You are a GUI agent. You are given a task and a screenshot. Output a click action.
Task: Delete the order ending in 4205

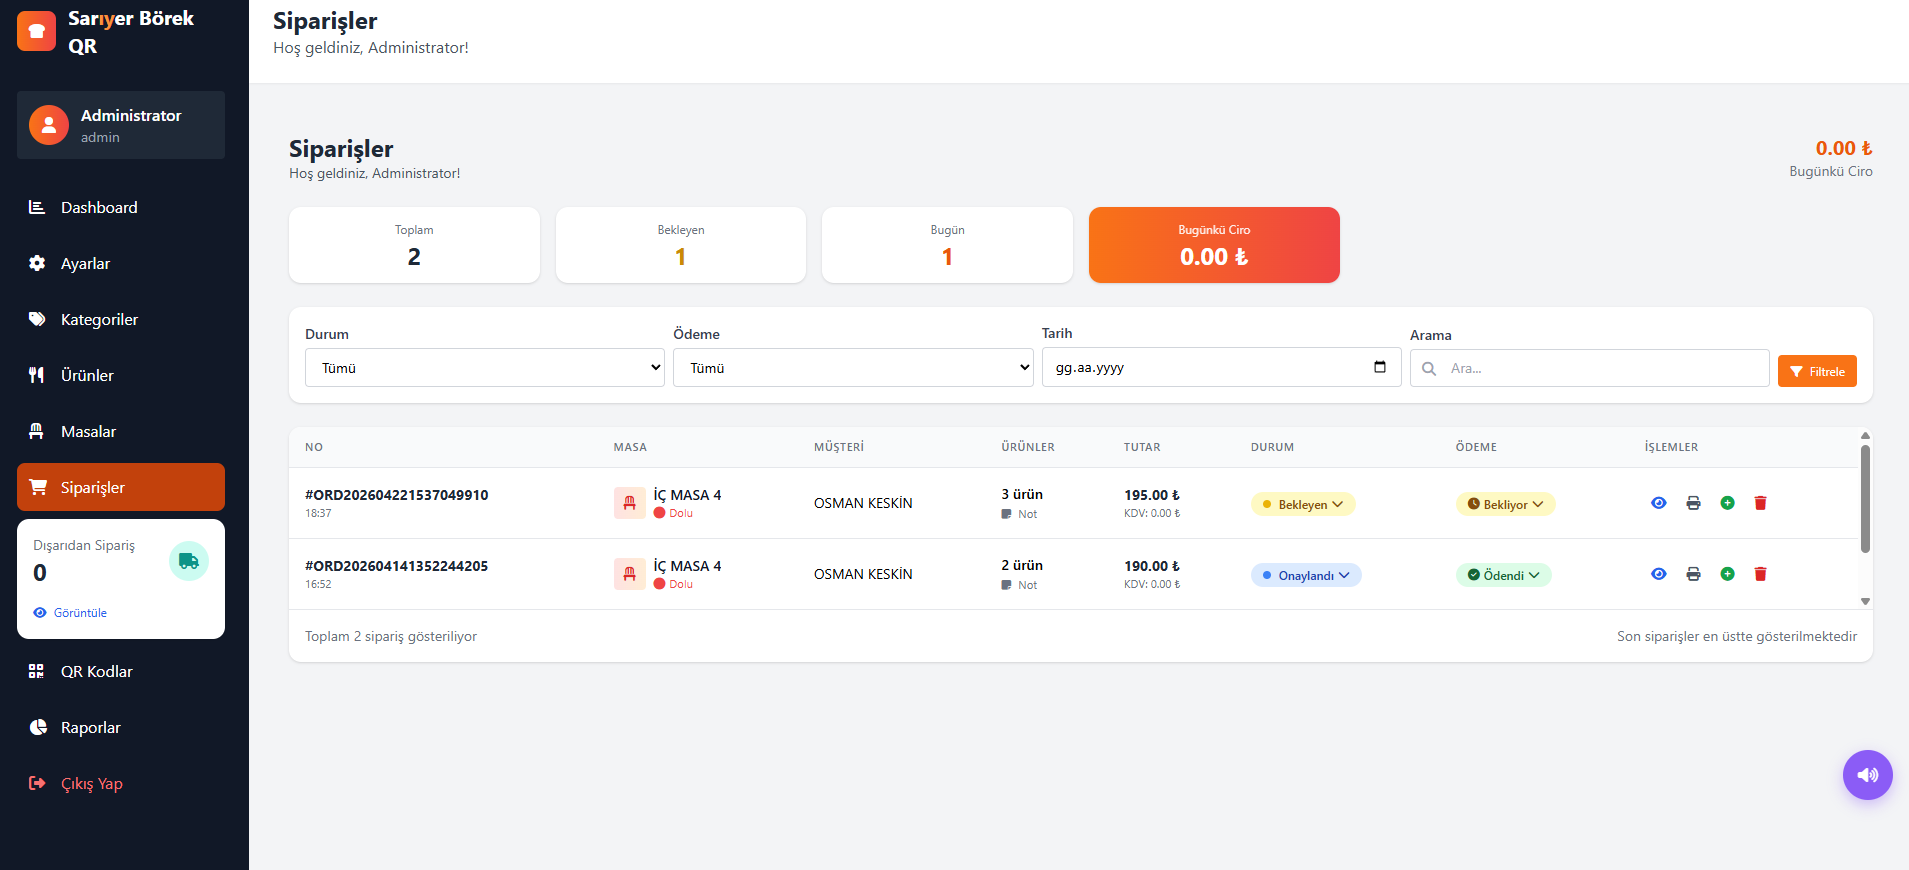tap(1760, 574)
